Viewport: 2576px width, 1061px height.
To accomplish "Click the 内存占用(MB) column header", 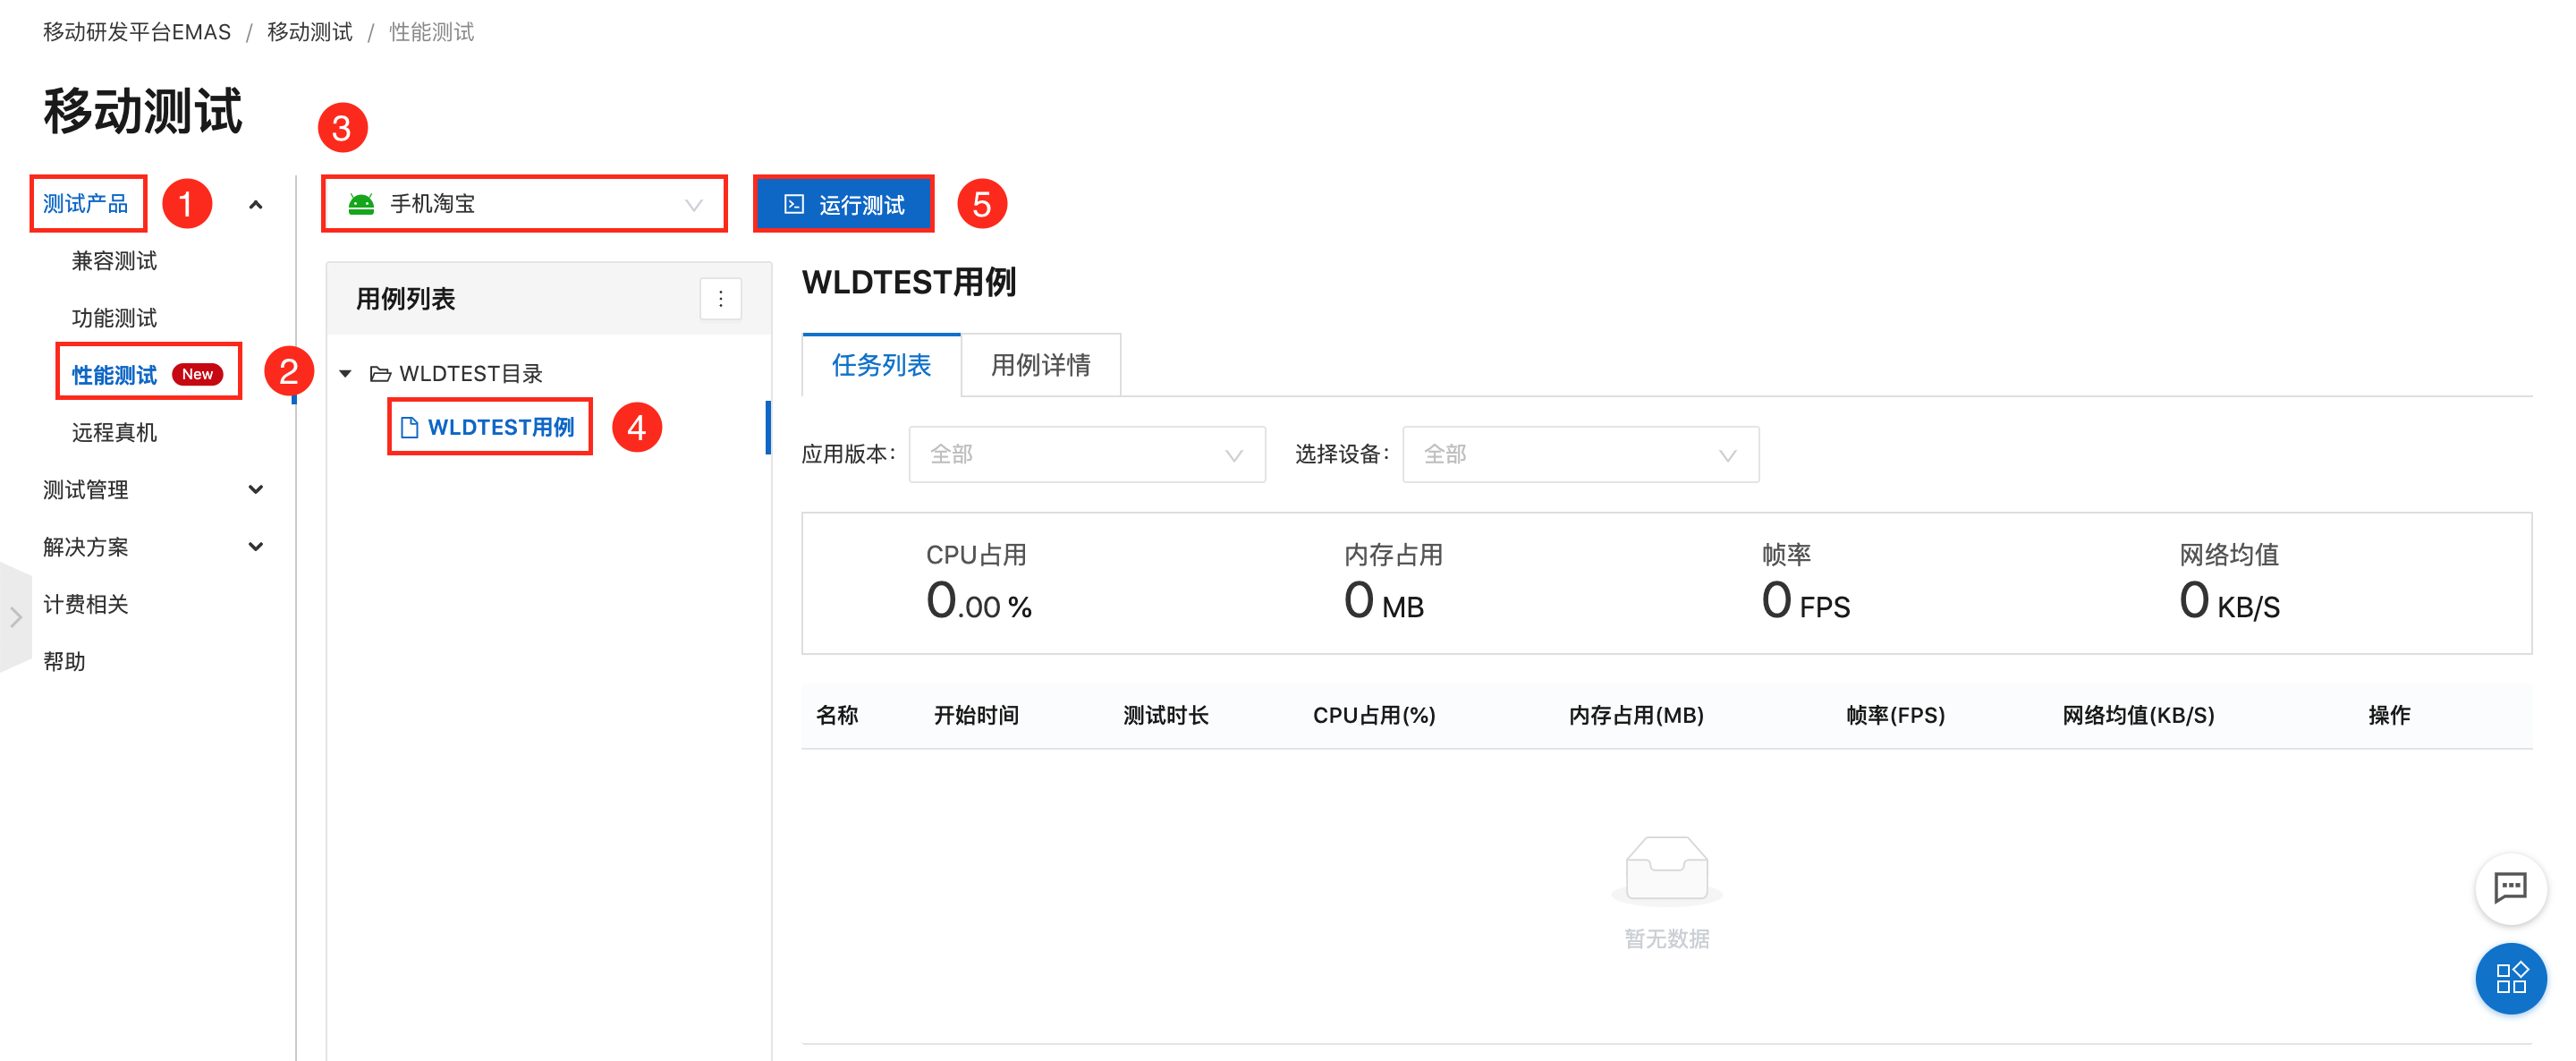I will tap(1635, 715).
